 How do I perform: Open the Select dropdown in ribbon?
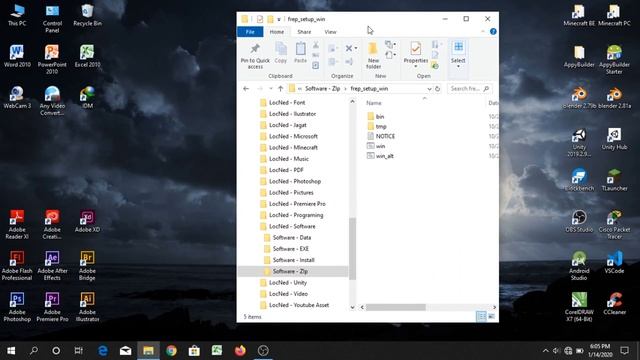(458, 55)
